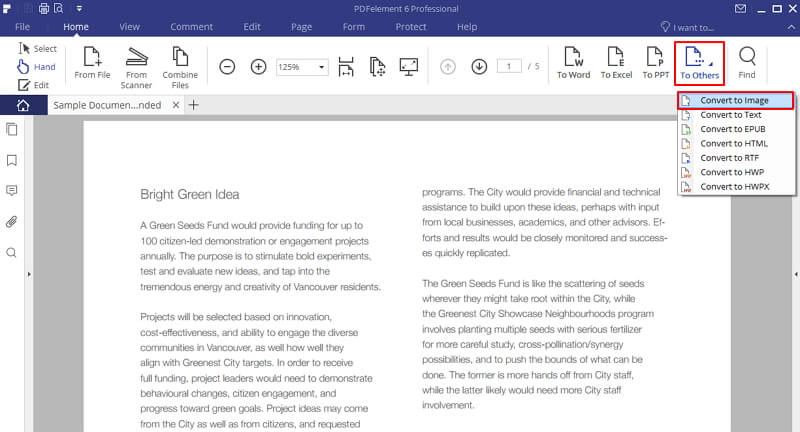Open the bookmarks panel

click(11, 161)
